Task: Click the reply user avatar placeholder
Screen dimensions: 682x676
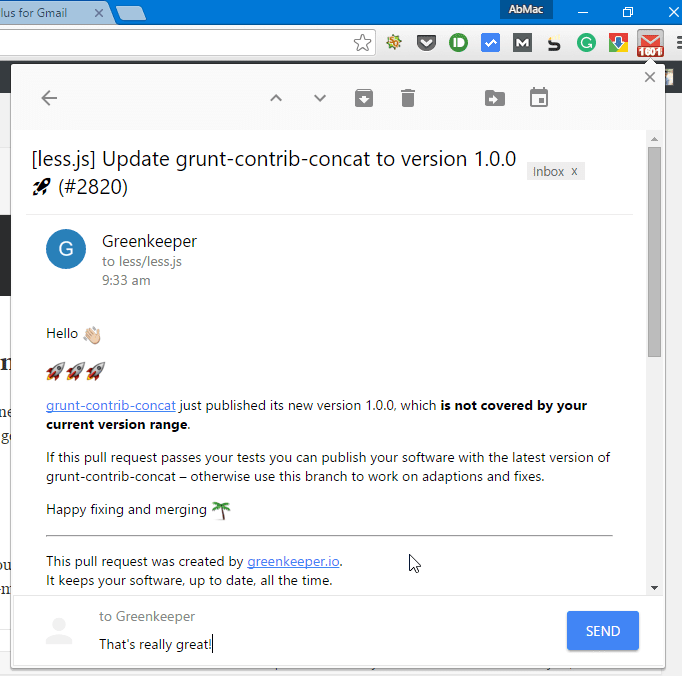Action: (59, 631)
